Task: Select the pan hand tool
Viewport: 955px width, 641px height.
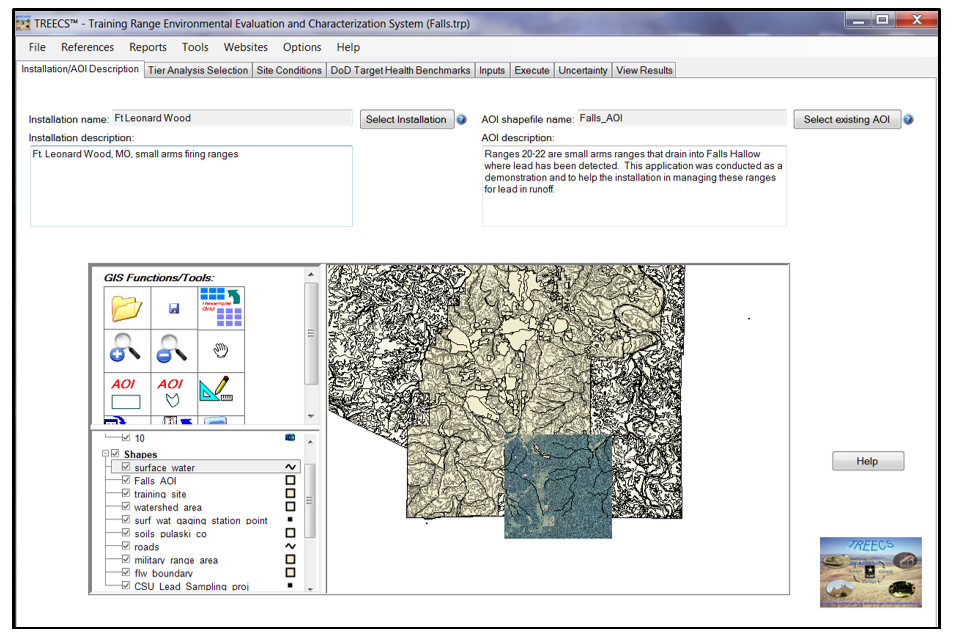Action: 221,350
